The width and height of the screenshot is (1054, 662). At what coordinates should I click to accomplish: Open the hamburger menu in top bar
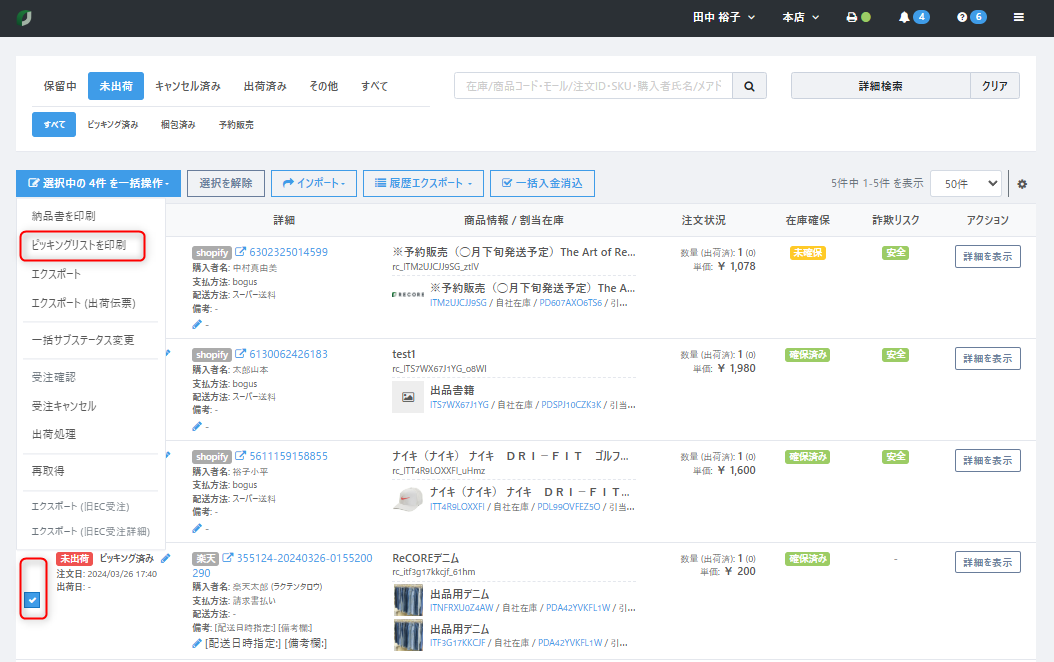tap(1018, 17)
